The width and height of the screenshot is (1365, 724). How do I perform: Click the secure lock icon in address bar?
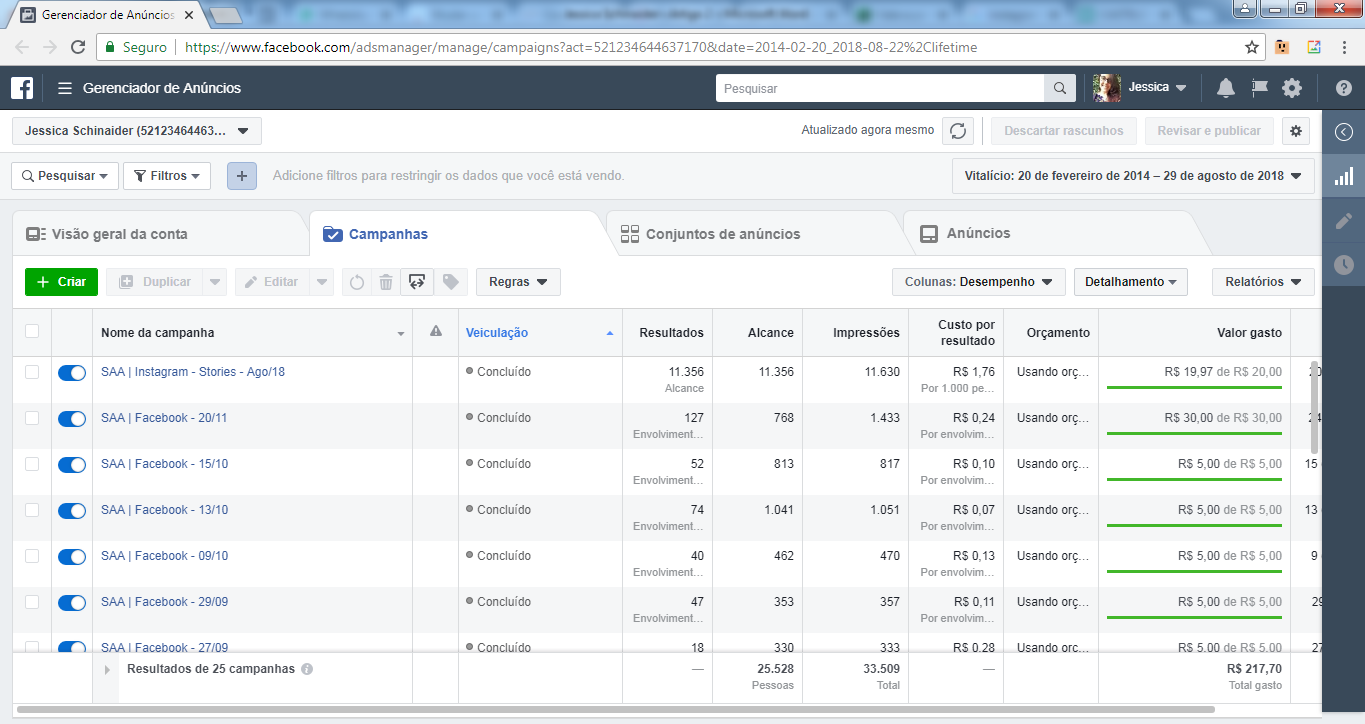click(x=110, y=47)
